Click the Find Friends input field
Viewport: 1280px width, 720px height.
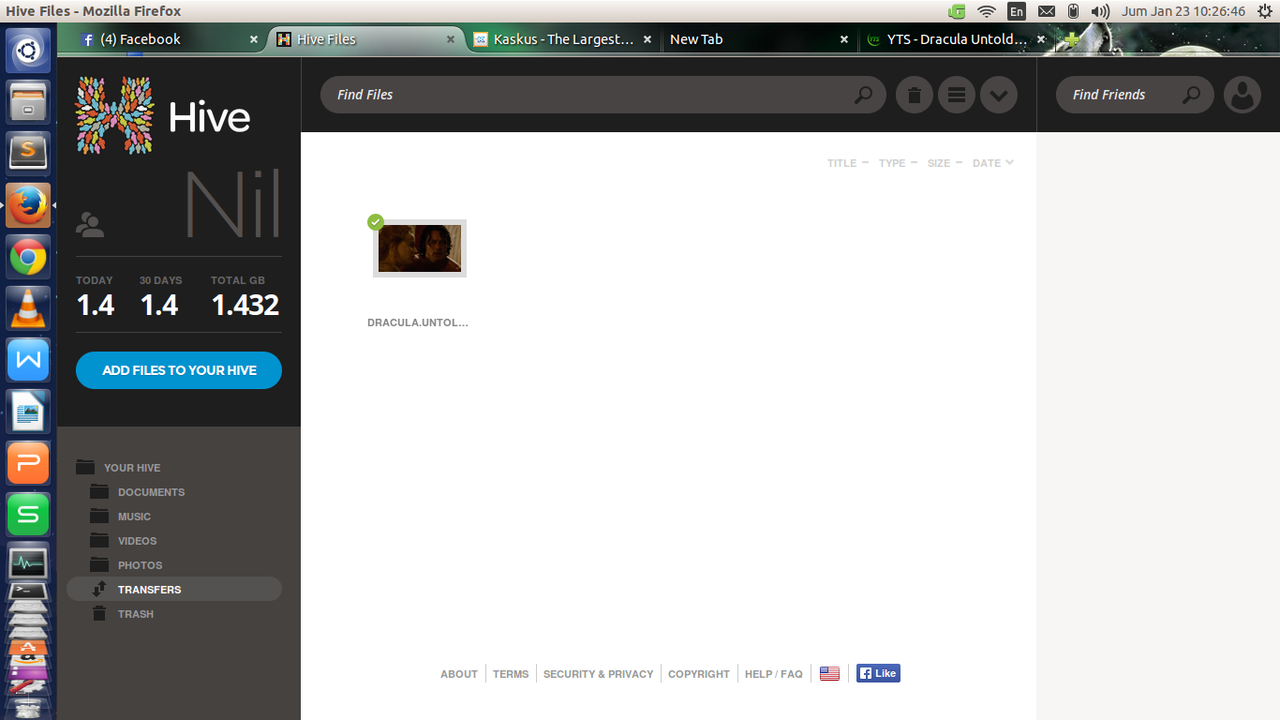click(1135, 95)
